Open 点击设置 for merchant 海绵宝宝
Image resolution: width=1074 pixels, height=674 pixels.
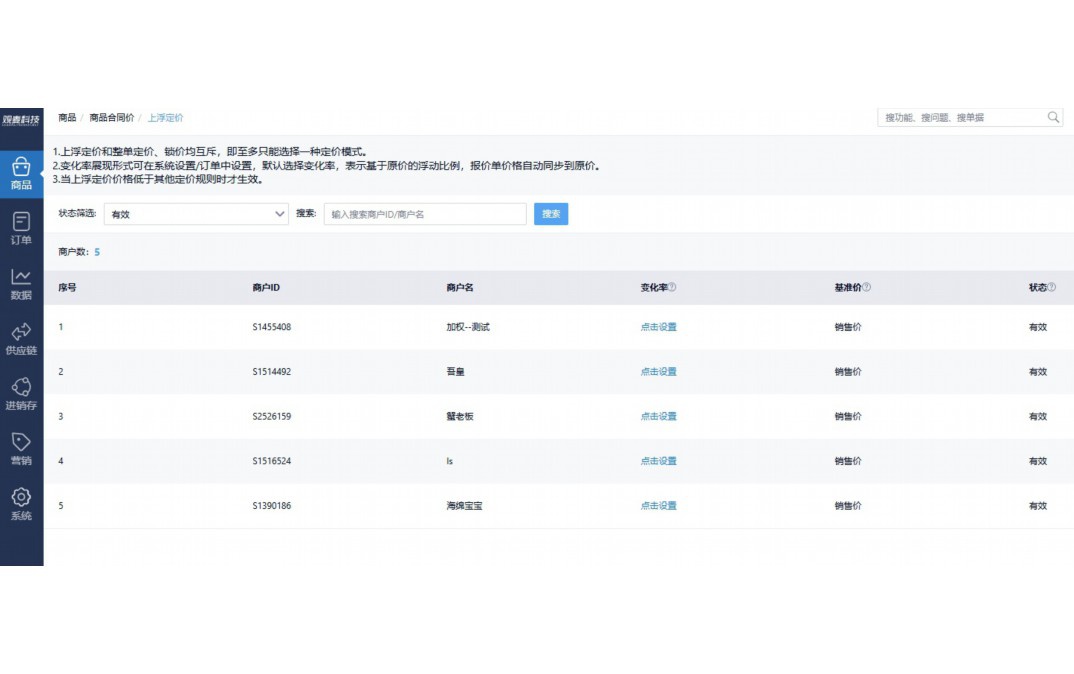click(661, 506)
